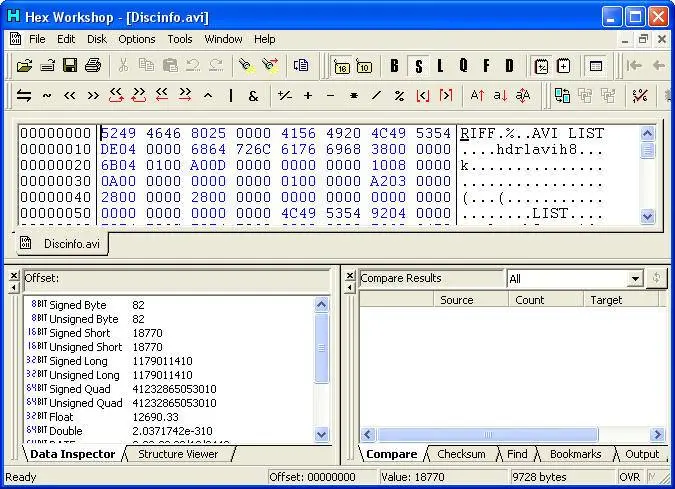Click the Data Inspector vertical scrollbar thumb
The width and height of the screenshot is (675, 489).
[322, 348]
